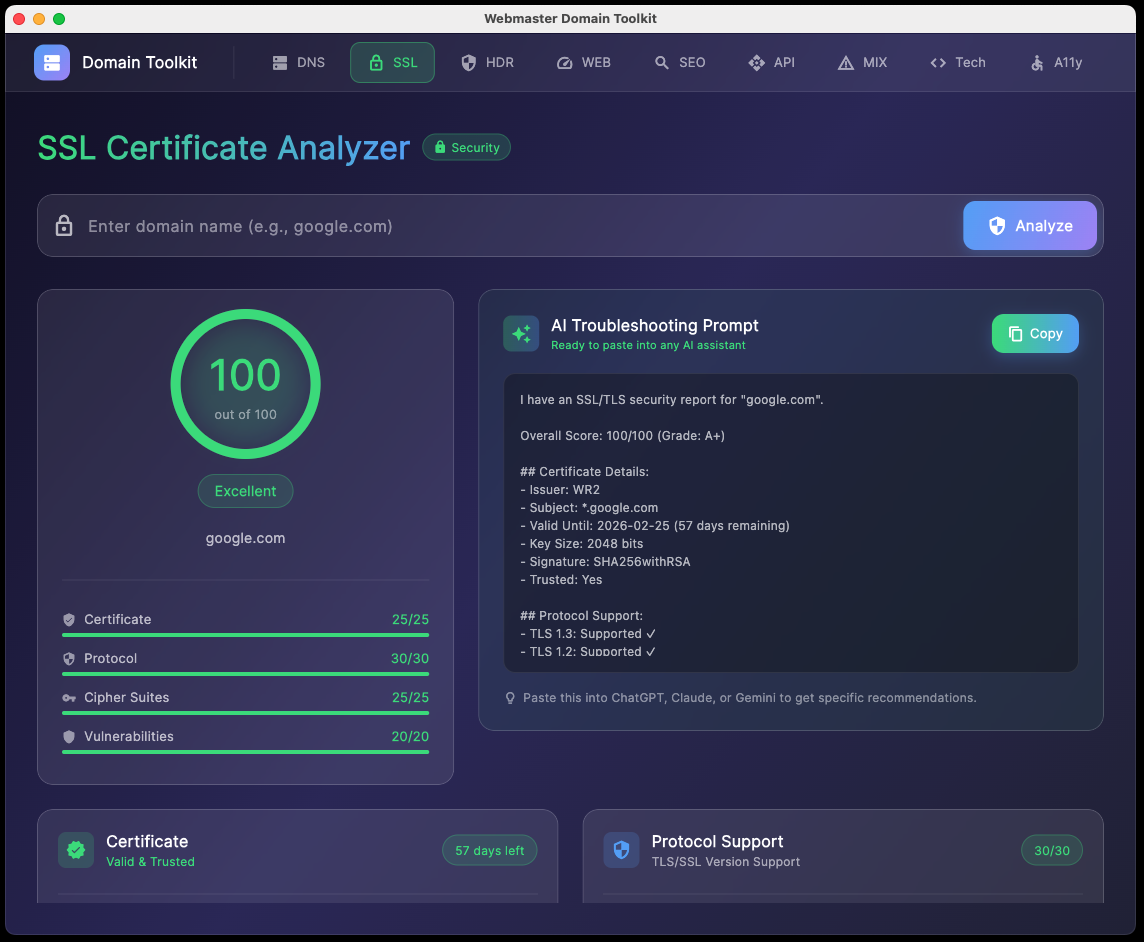Click the "57 days left" badge

(x=489, y=849)
